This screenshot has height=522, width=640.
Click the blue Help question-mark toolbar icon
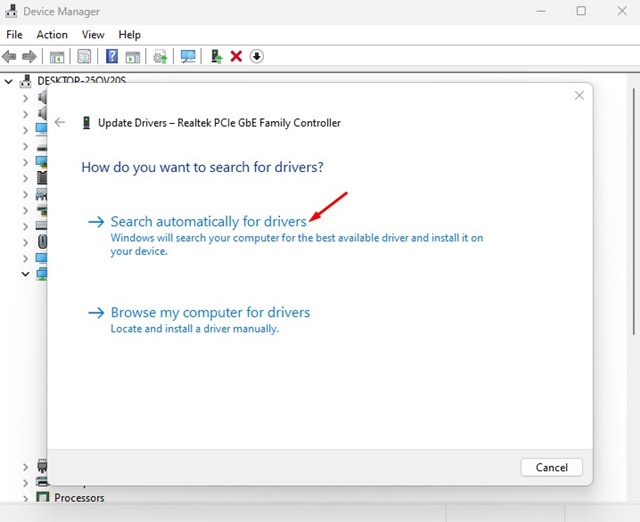[x=112, y=56]
